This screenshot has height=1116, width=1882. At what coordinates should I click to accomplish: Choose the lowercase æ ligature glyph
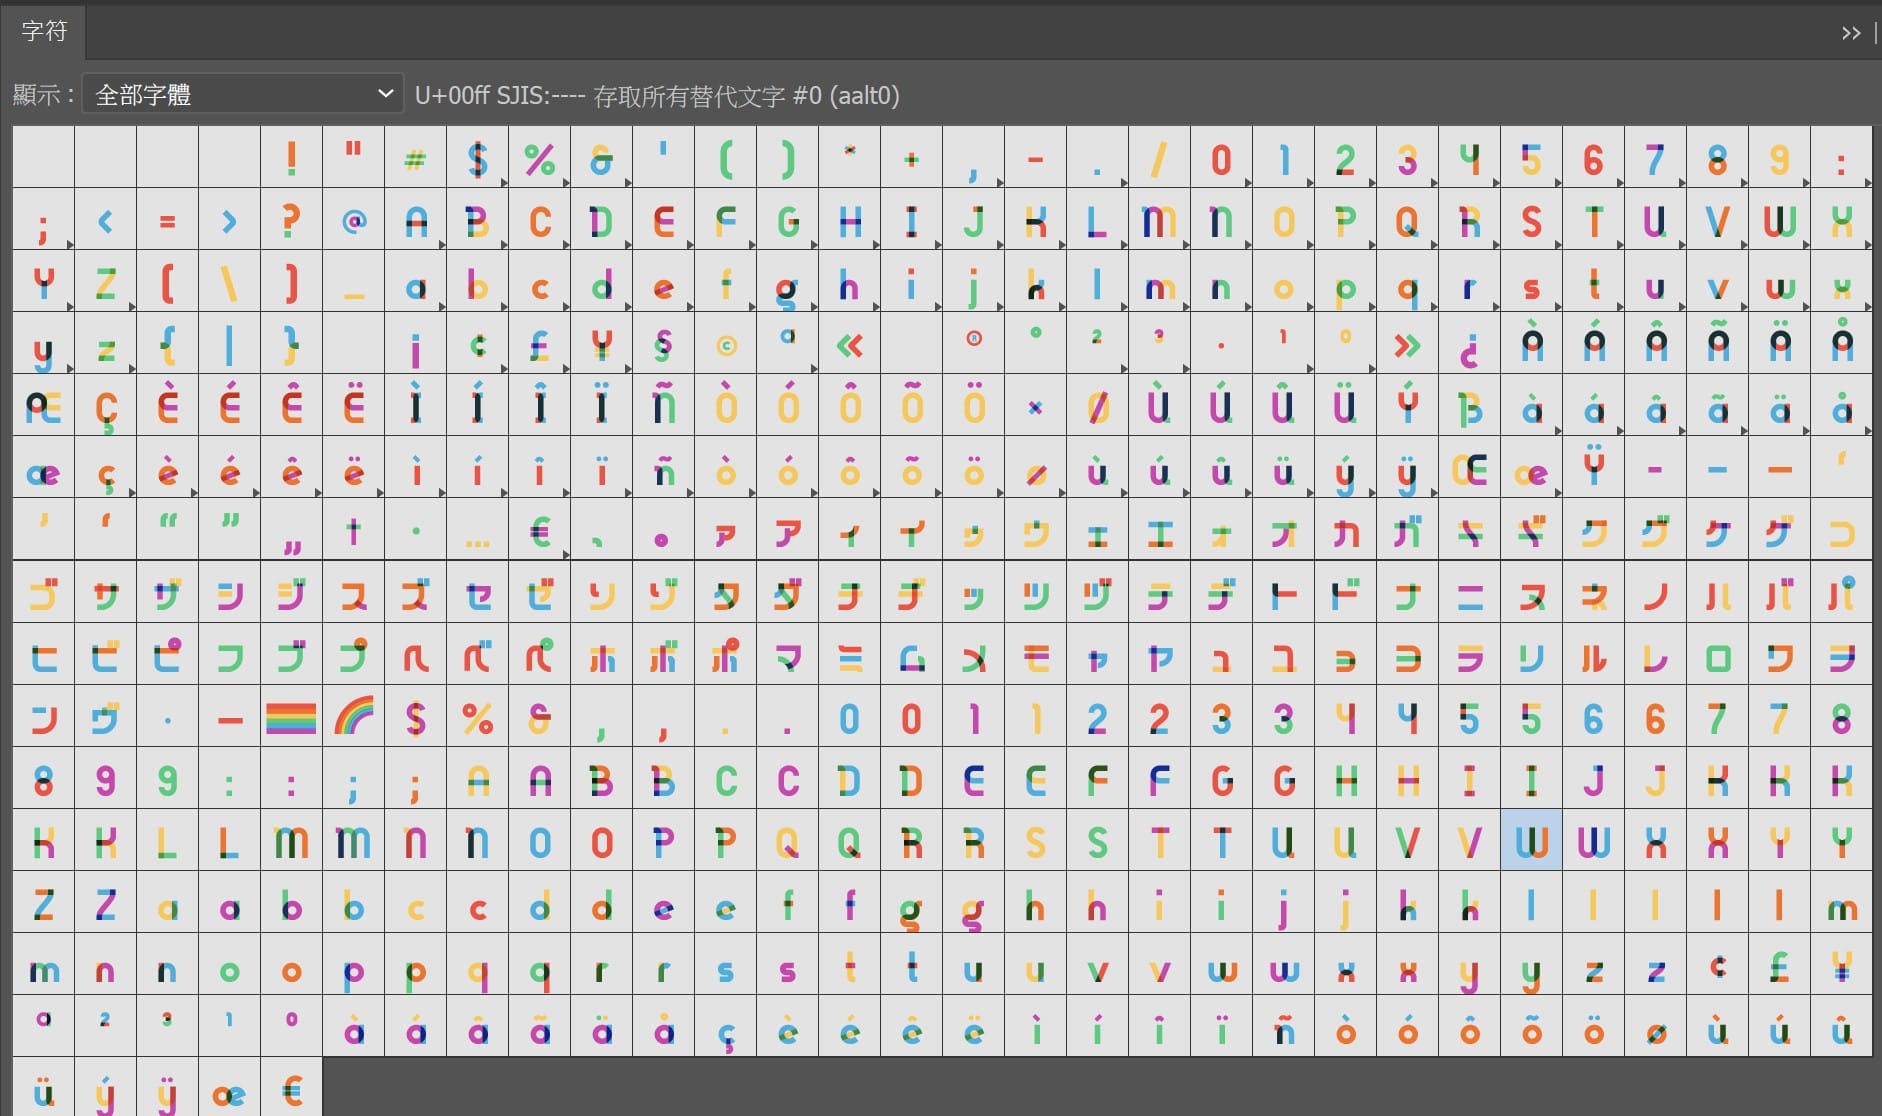[44, 468]
